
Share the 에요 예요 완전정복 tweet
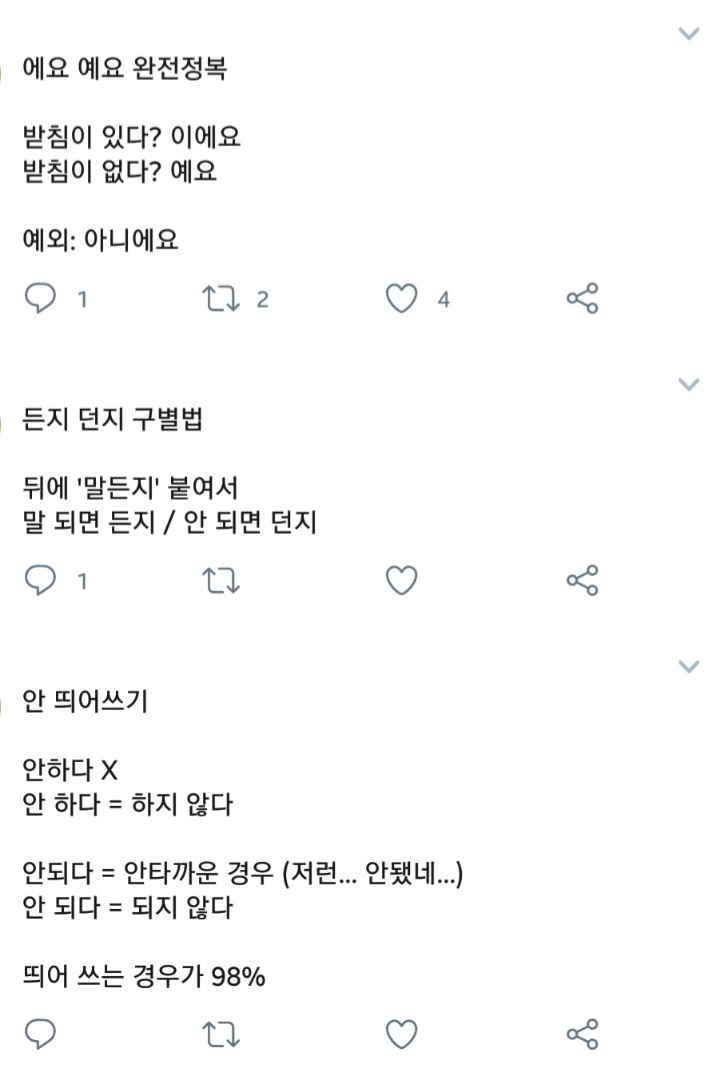pos(582,298)
